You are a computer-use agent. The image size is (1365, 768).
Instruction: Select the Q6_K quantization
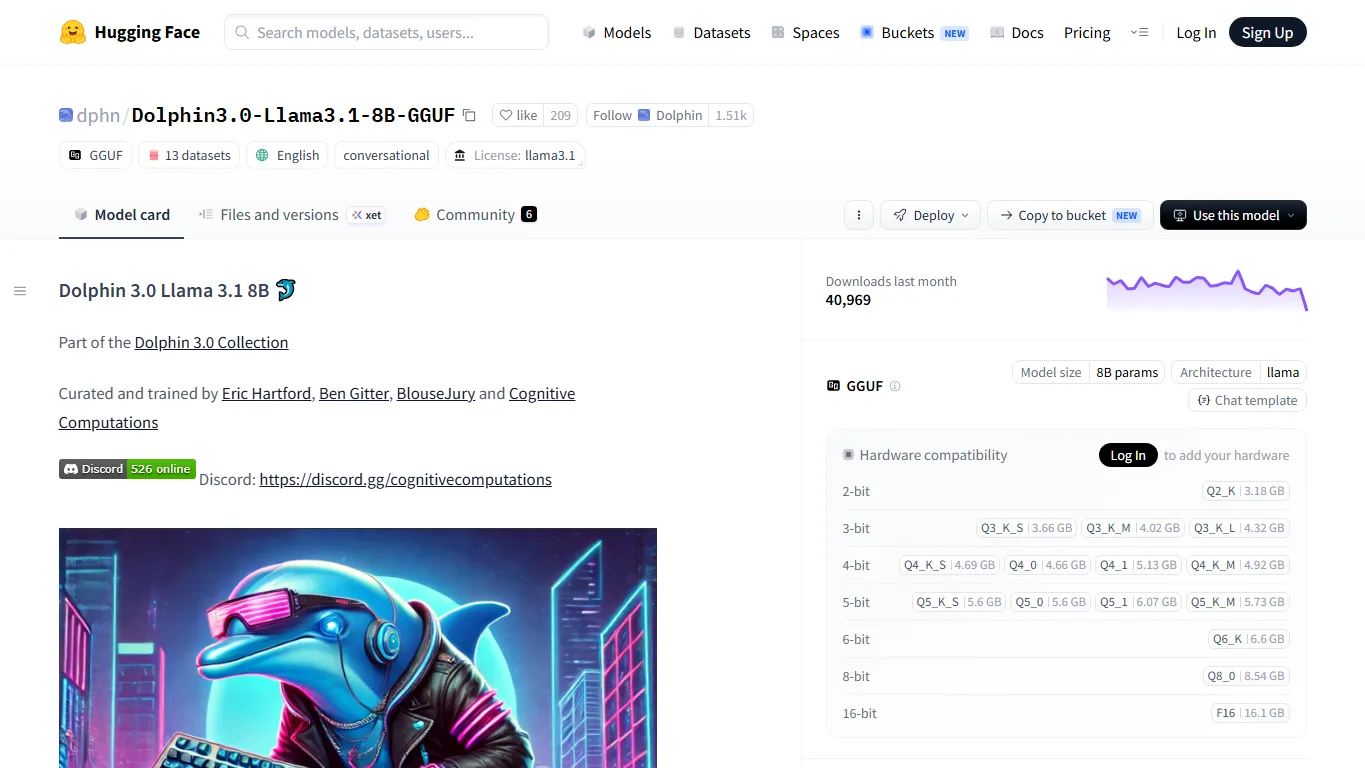[1249, 639]
